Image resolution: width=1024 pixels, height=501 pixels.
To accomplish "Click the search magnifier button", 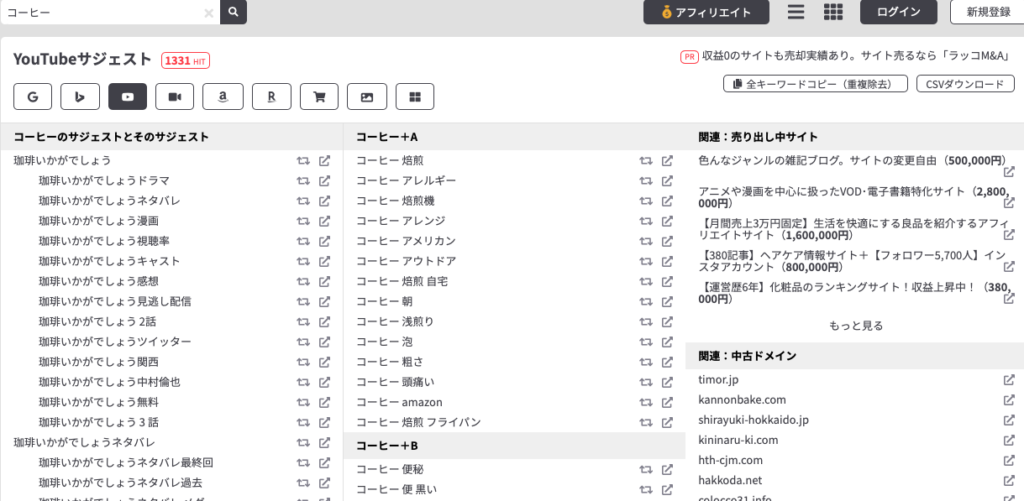I will 233,12.
